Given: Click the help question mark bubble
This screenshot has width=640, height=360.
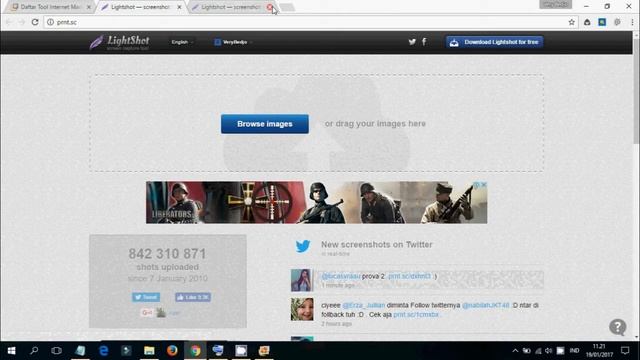Looking at the screenshot, I should [618, 327].
